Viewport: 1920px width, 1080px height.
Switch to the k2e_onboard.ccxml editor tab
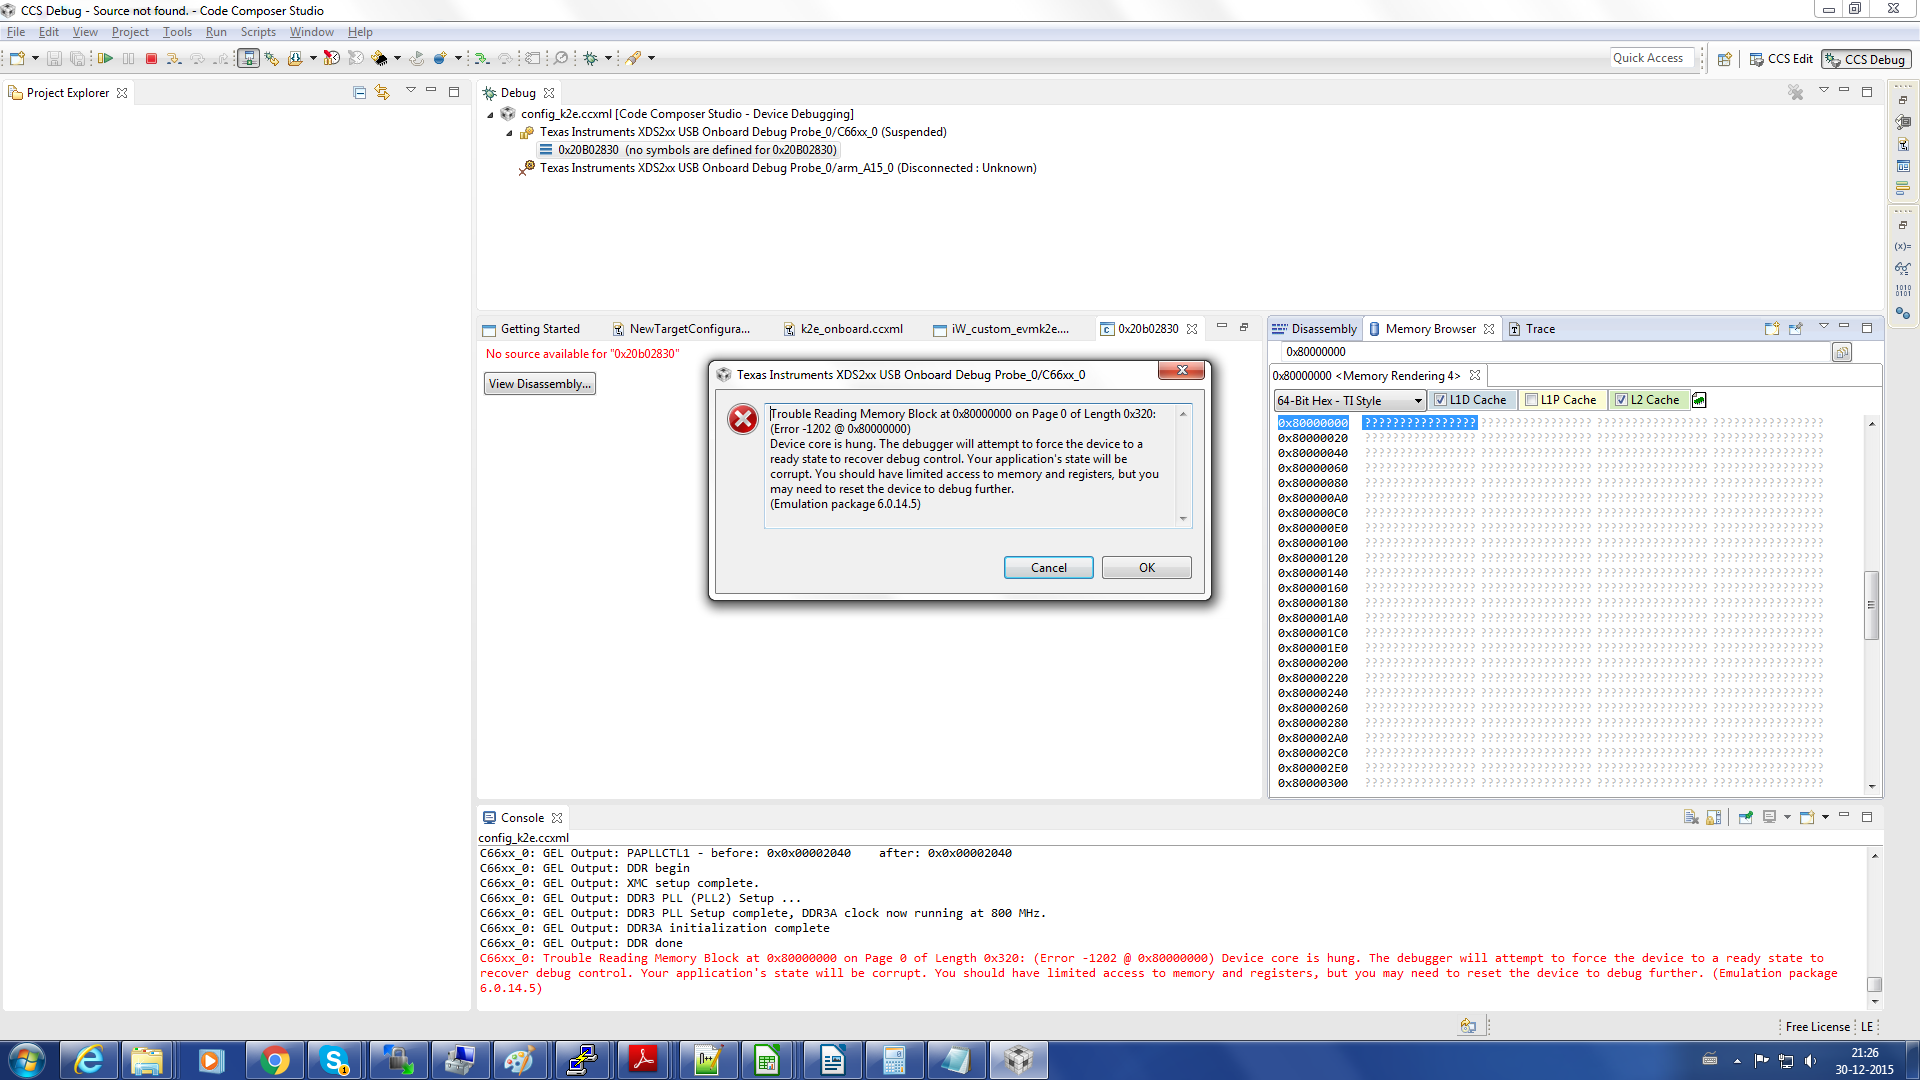pos(842,329)
